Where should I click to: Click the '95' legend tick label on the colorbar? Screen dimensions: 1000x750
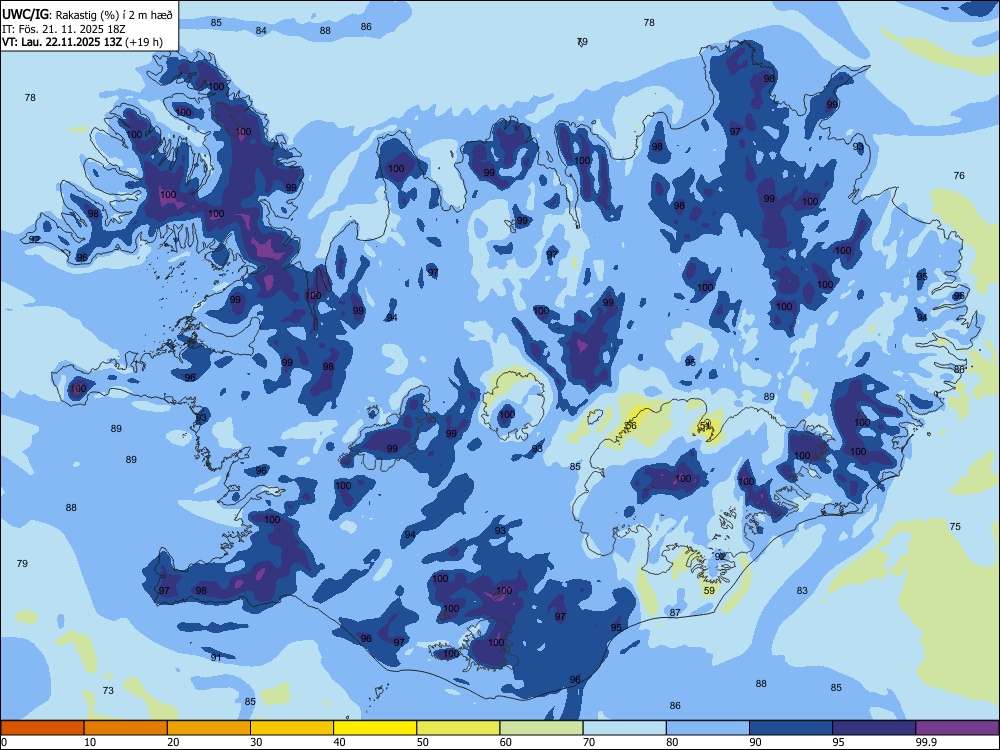[x=838, y=742]
